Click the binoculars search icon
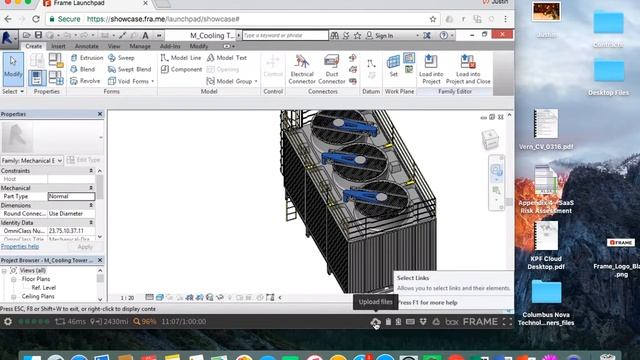This screenshot has width=640, height=360. click(x=334, y=36)
